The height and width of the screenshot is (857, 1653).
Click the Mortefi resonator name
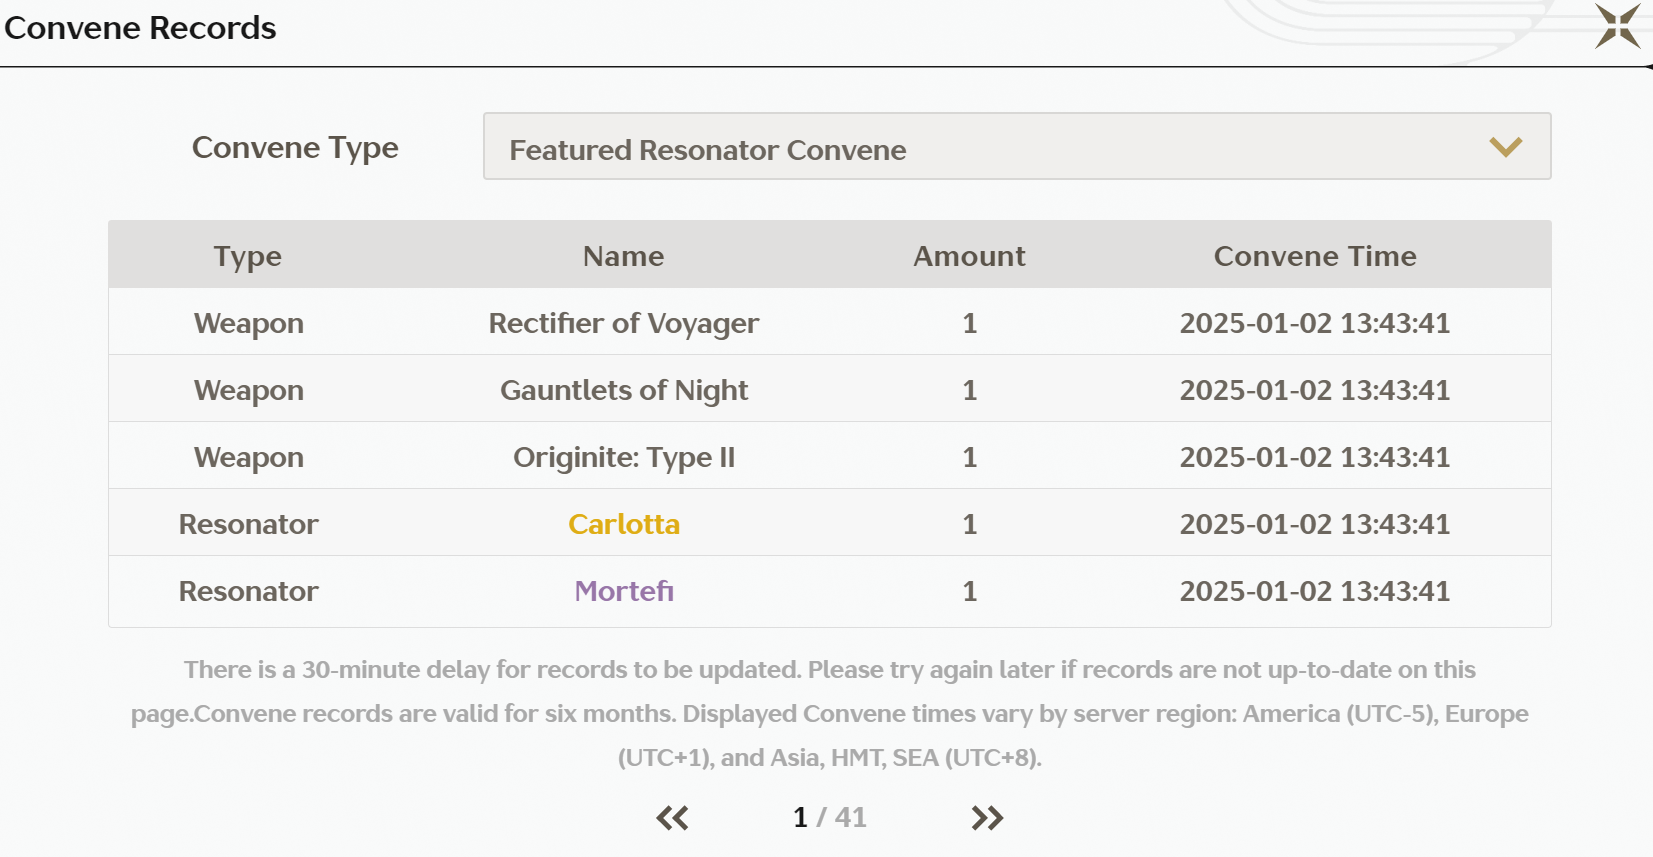(624, 591)
